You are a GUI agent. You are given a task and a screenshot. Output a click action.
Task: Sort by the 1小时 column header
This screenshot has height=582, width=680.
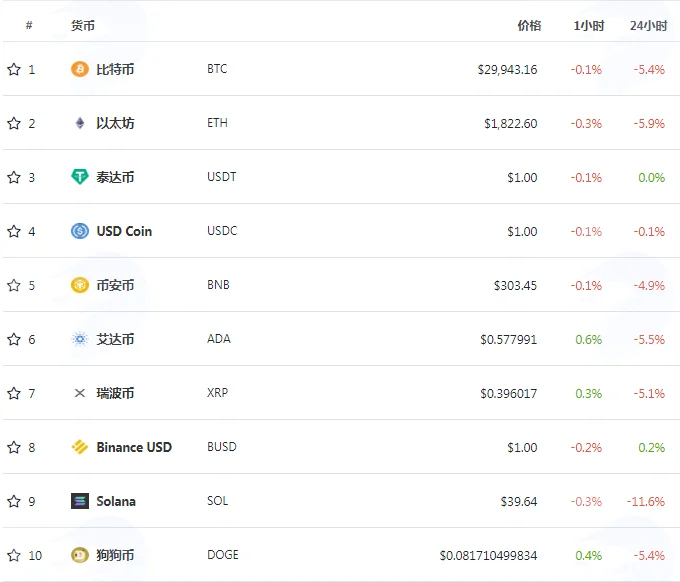coord(588,26)
